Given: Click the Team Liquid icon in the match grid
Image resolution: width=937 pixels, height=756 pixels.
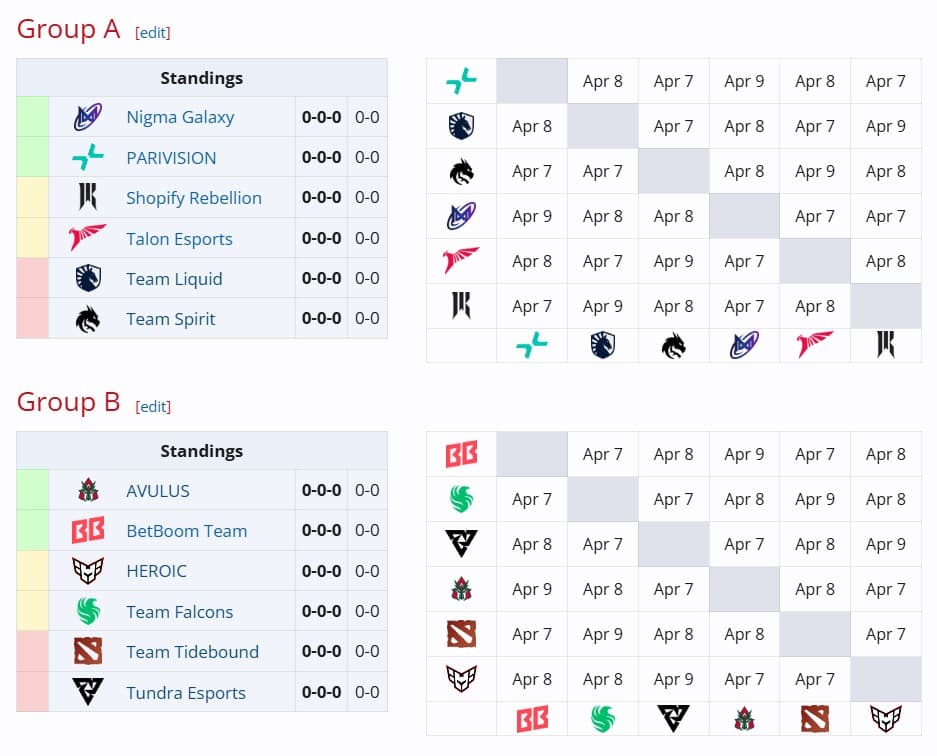Looking at the screenshot, I should (x=460, y=126).
